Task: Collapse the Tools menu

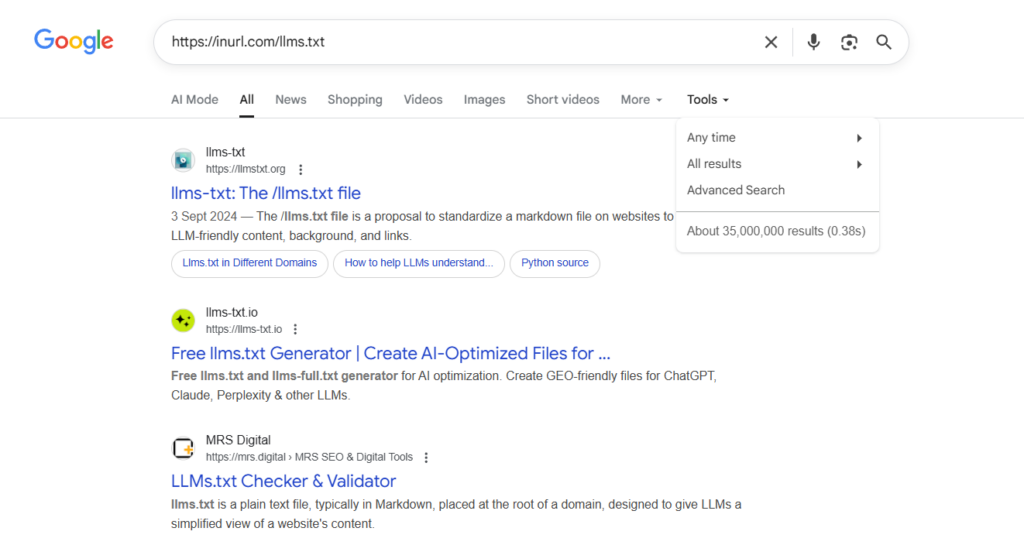Action: click(x=707, y=100)
